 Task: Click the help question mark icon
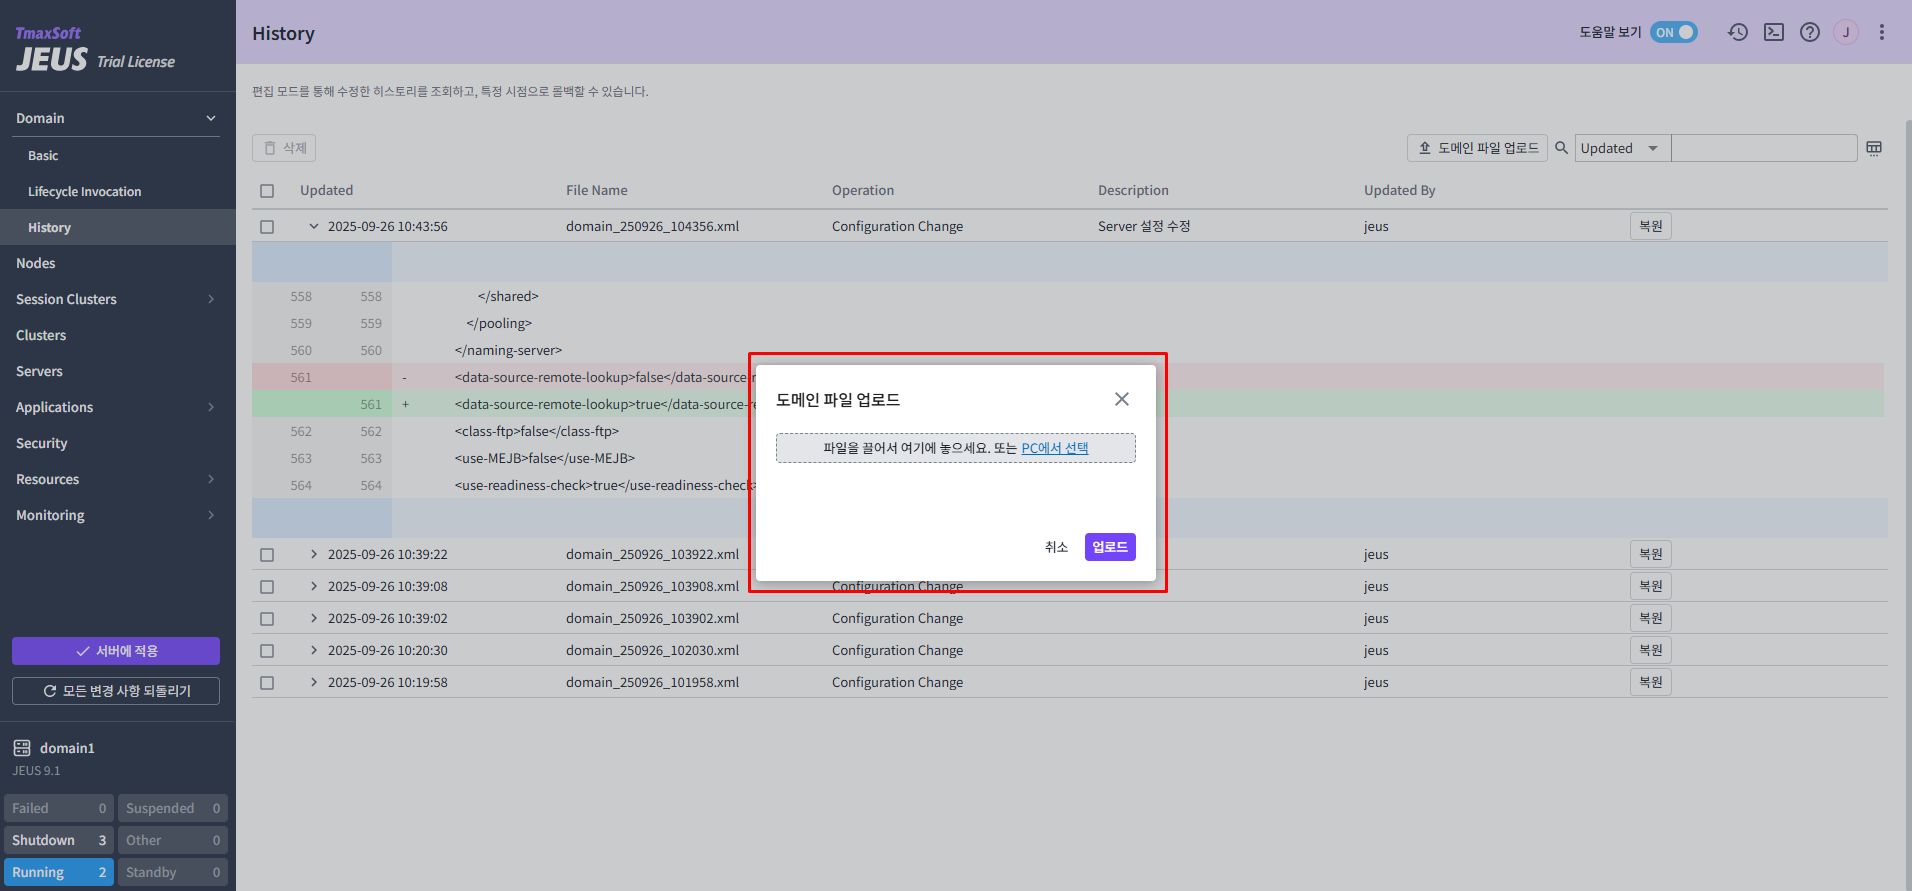point(1810,32)
